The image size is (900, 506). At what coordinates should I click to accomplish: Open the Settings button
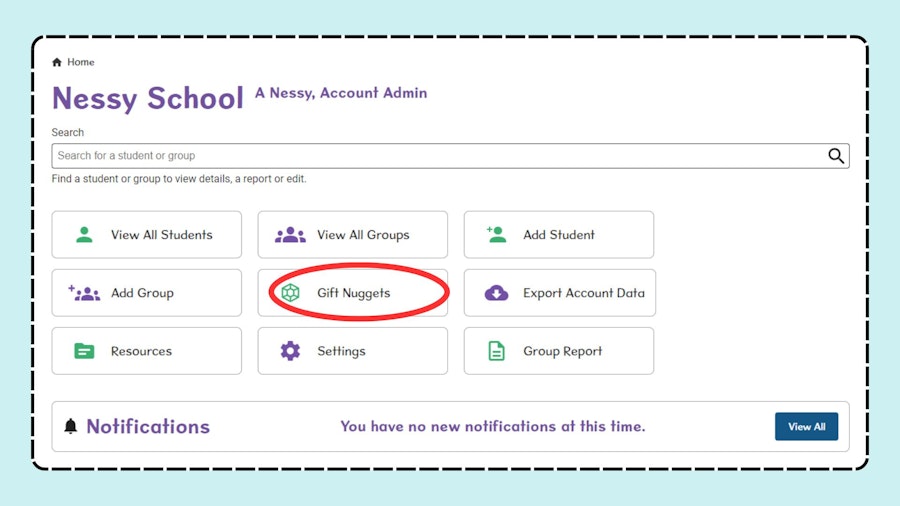pyautogui.click(x=352, y=351)
